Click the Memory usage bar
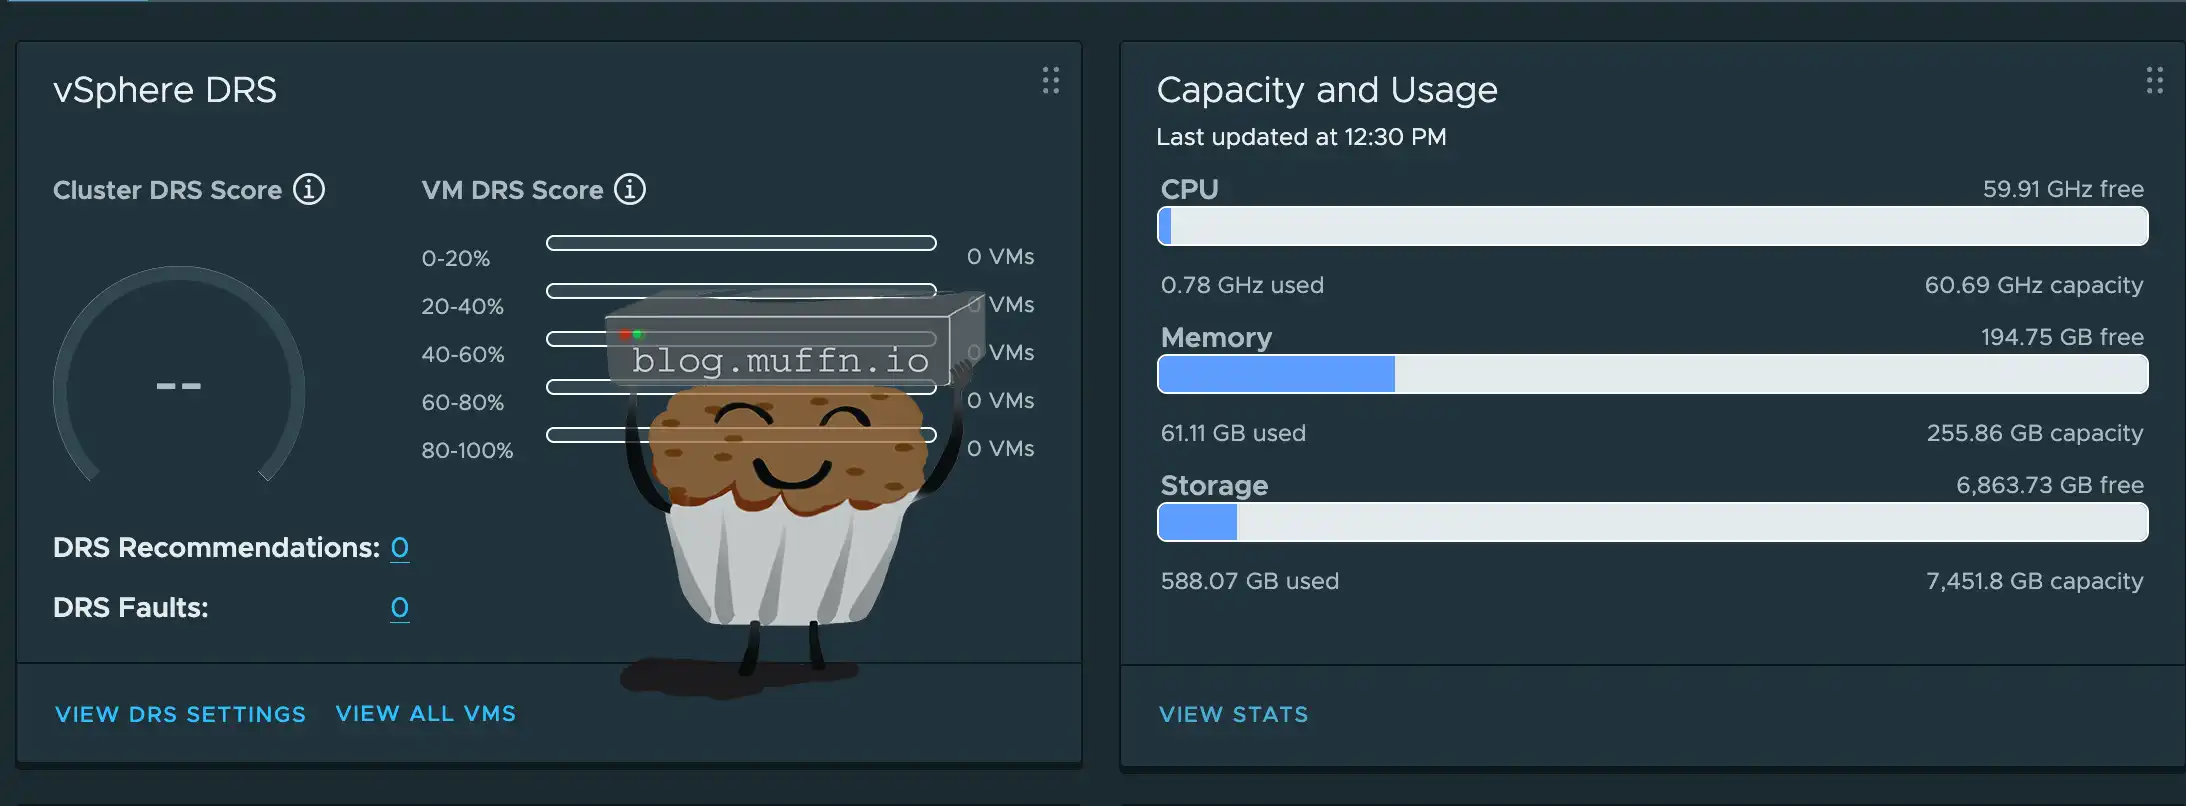Image resolution: width=2186 pixels, height=806 pixels. pos(1652,374)
